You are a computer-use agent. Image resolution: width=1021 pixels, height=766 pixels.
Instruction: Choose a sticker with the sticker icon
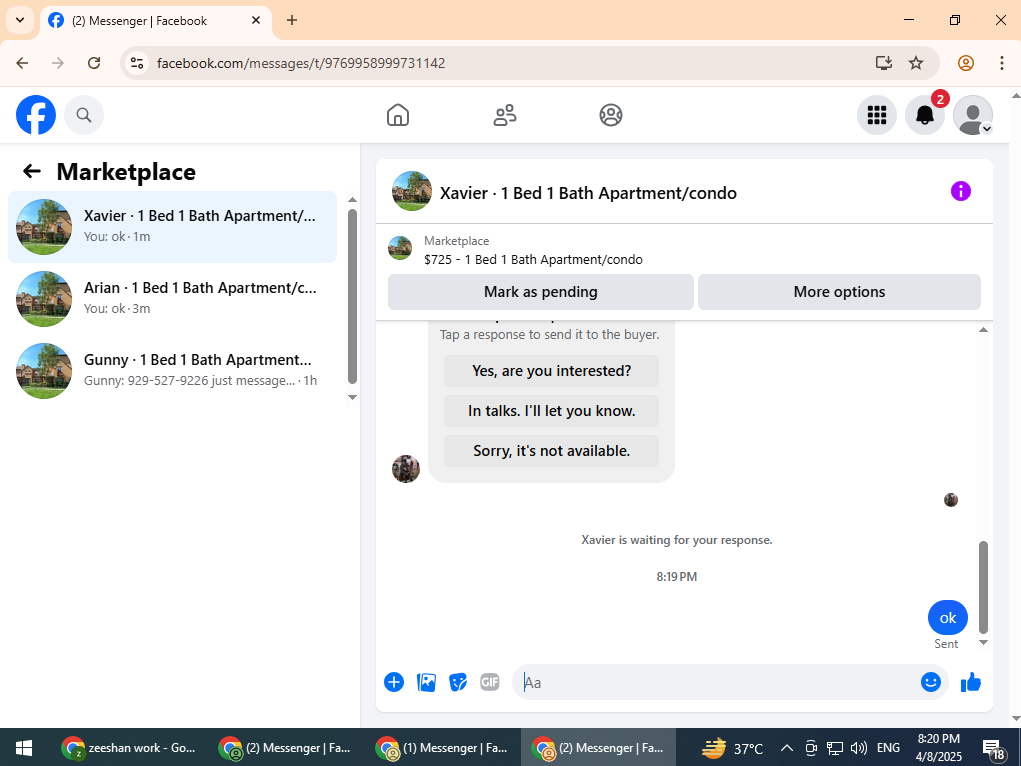click(x=458, y=682)
